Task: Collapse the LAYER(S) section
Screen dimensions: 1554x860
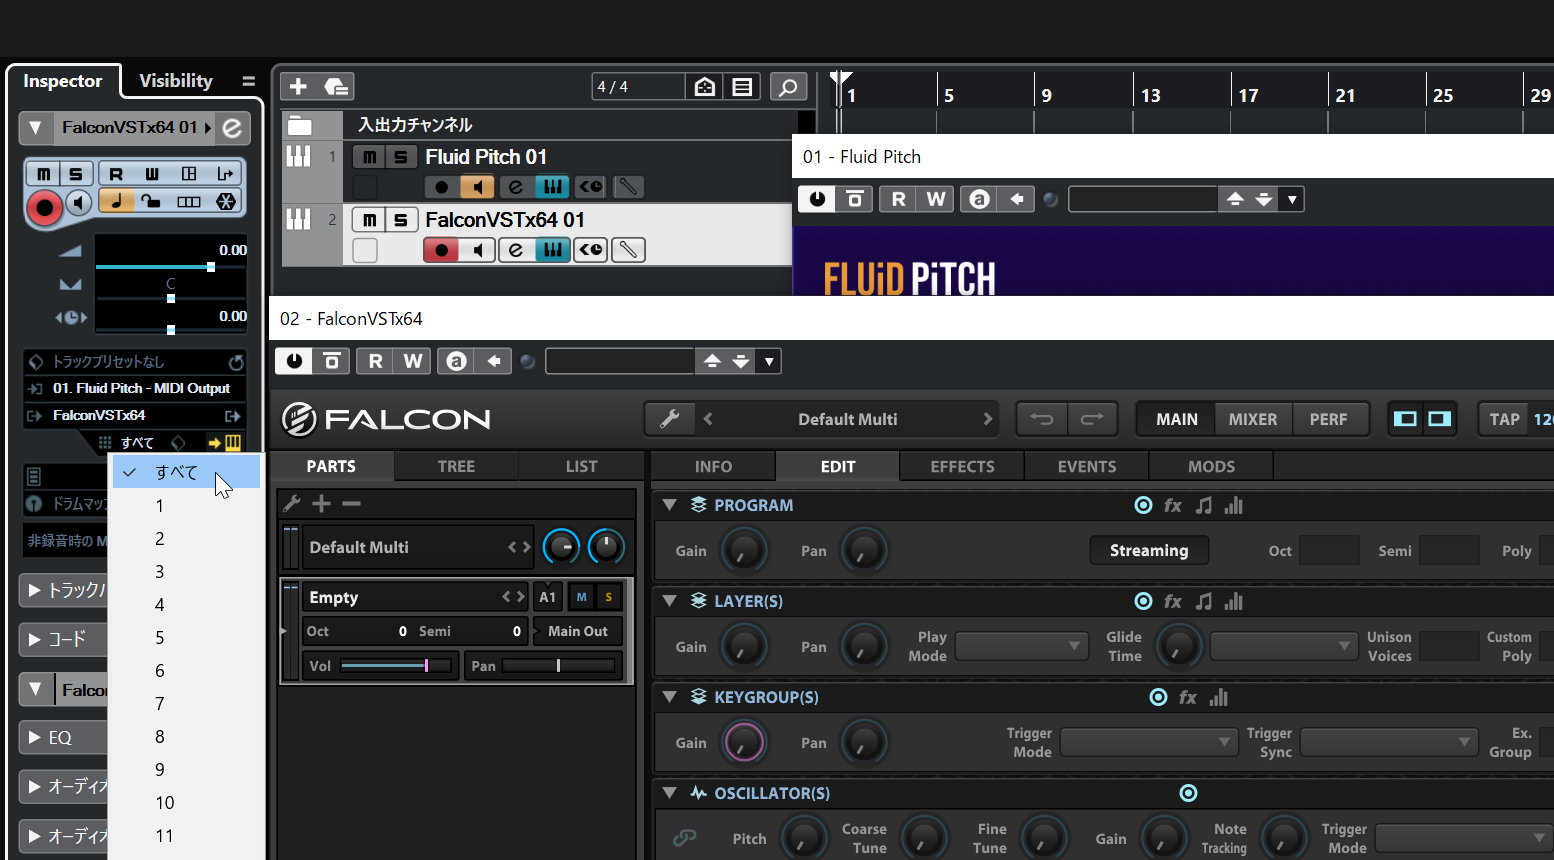Action: (670, 601)
